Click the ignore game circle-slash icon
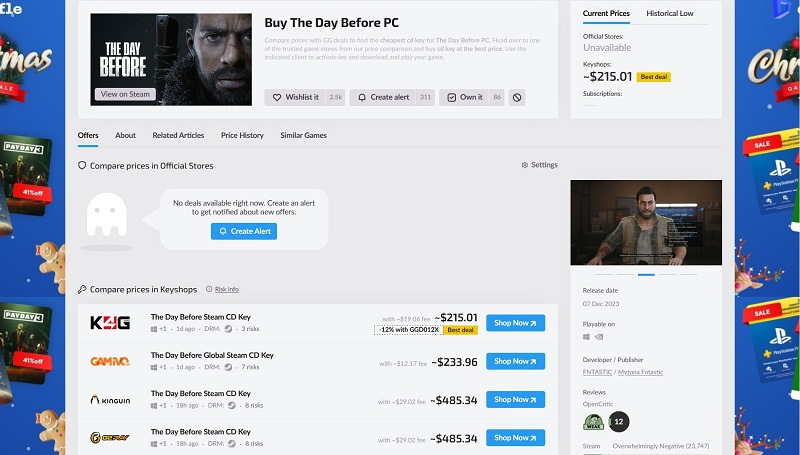 (516, 97)
